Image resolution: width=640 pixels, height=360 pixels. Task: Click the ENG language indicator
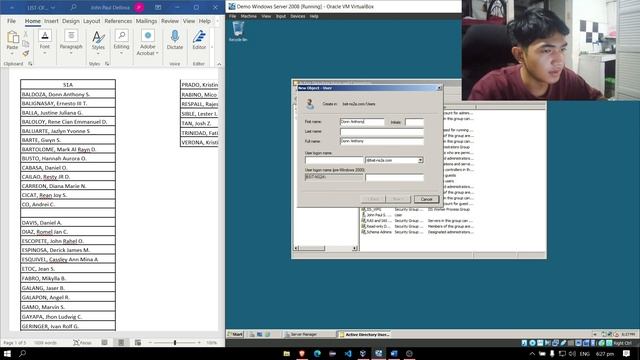point(584,353)
